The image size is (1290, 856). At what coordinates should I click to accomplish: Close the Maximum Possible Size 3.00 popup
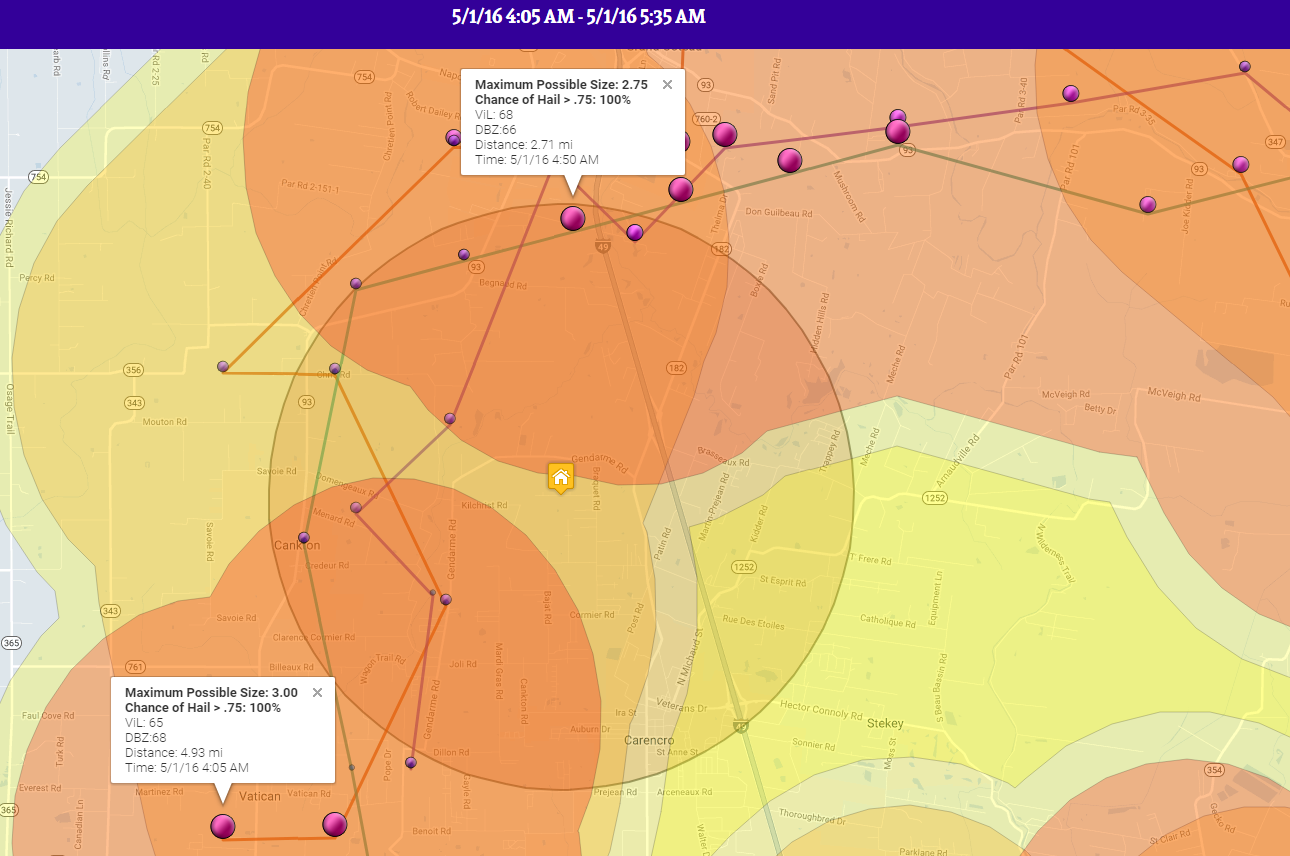[317, 692]
